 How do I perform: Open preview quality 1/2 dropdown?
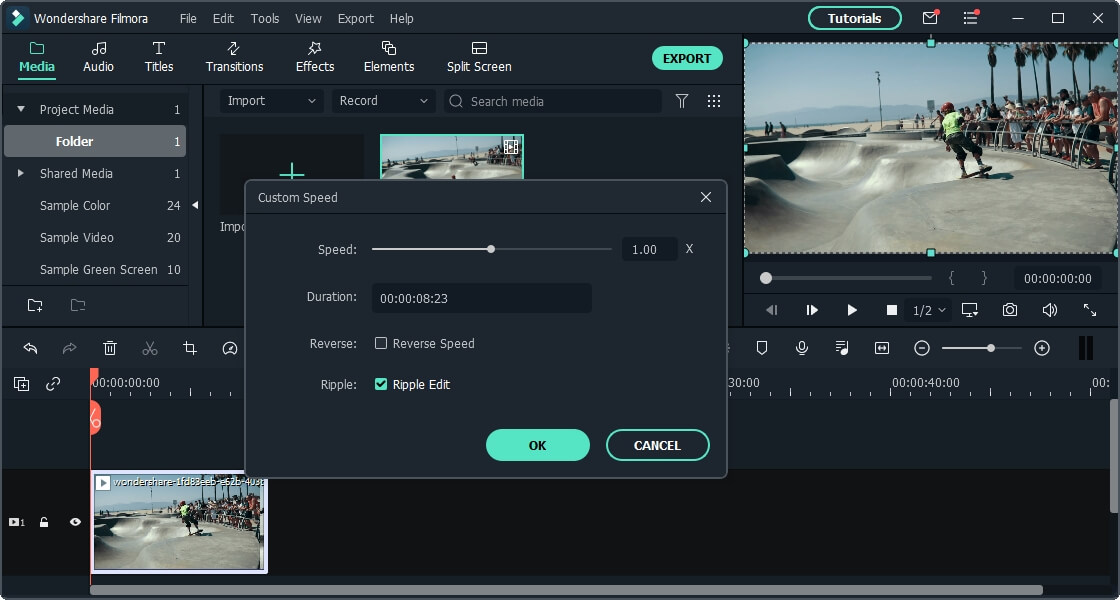pyautogui.click(x=929, y=310)
